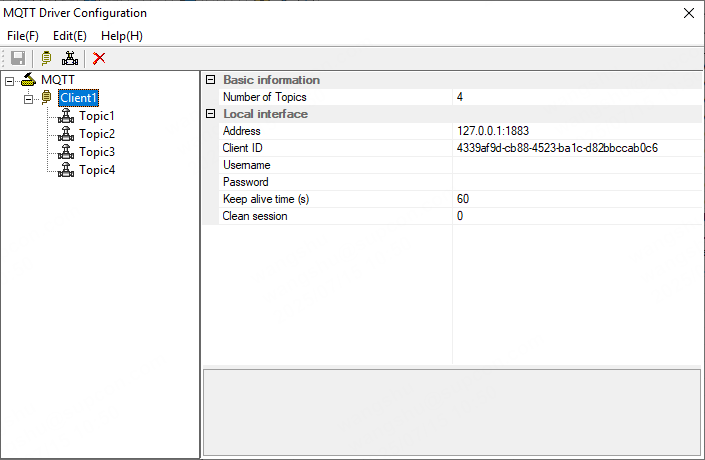Click the empty Username value field

click(577, 165)
